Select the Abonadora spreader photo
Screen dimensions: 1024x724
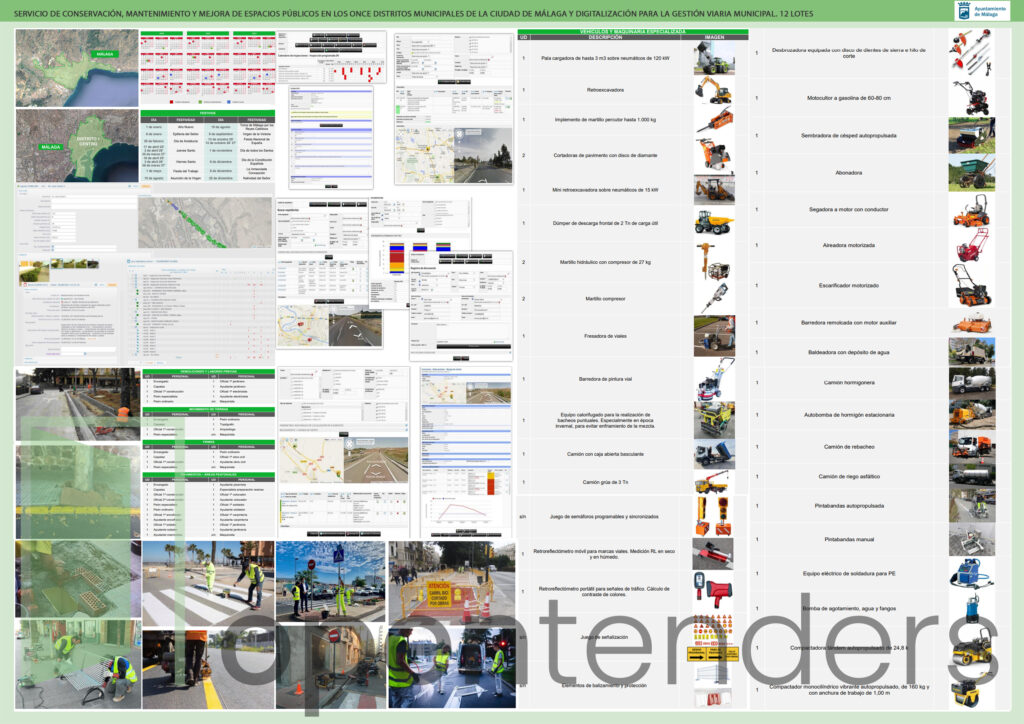[x=972, y=173]
